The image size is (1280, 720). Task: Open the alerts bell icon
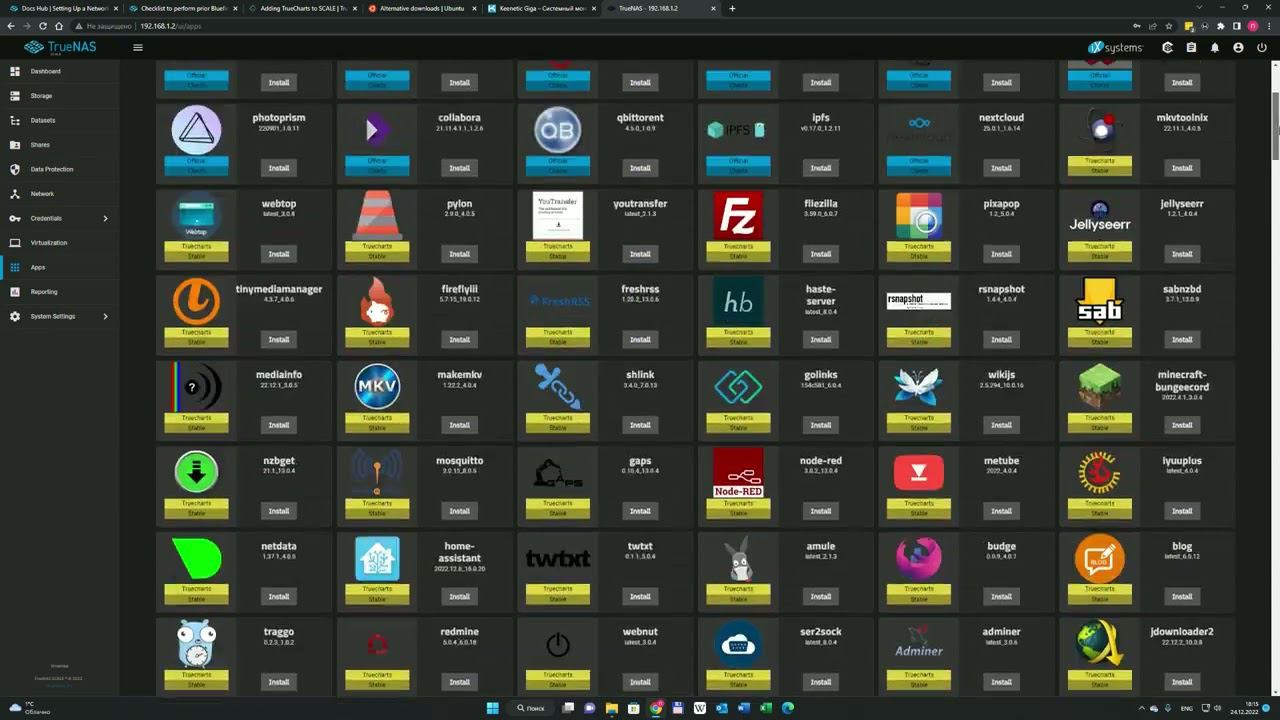pyautogui.click(x=1215, y=48)
